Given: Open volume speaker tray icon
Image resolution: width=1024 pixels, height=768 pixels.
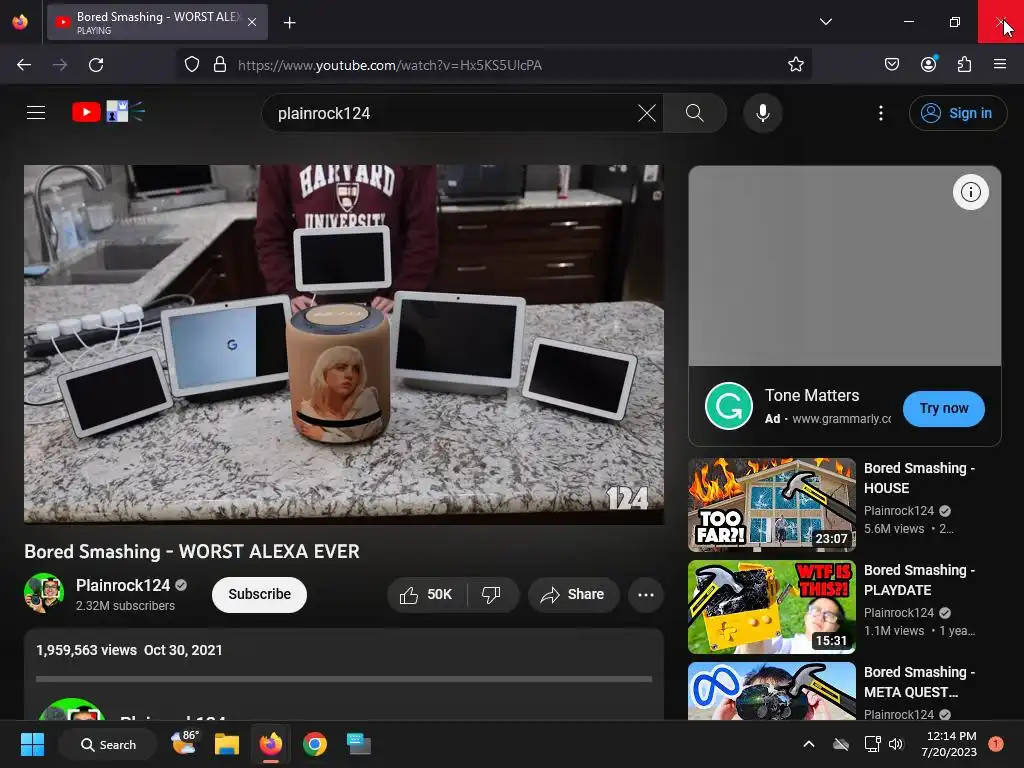Looking at the screenshot, I should (x=896, y=744).
